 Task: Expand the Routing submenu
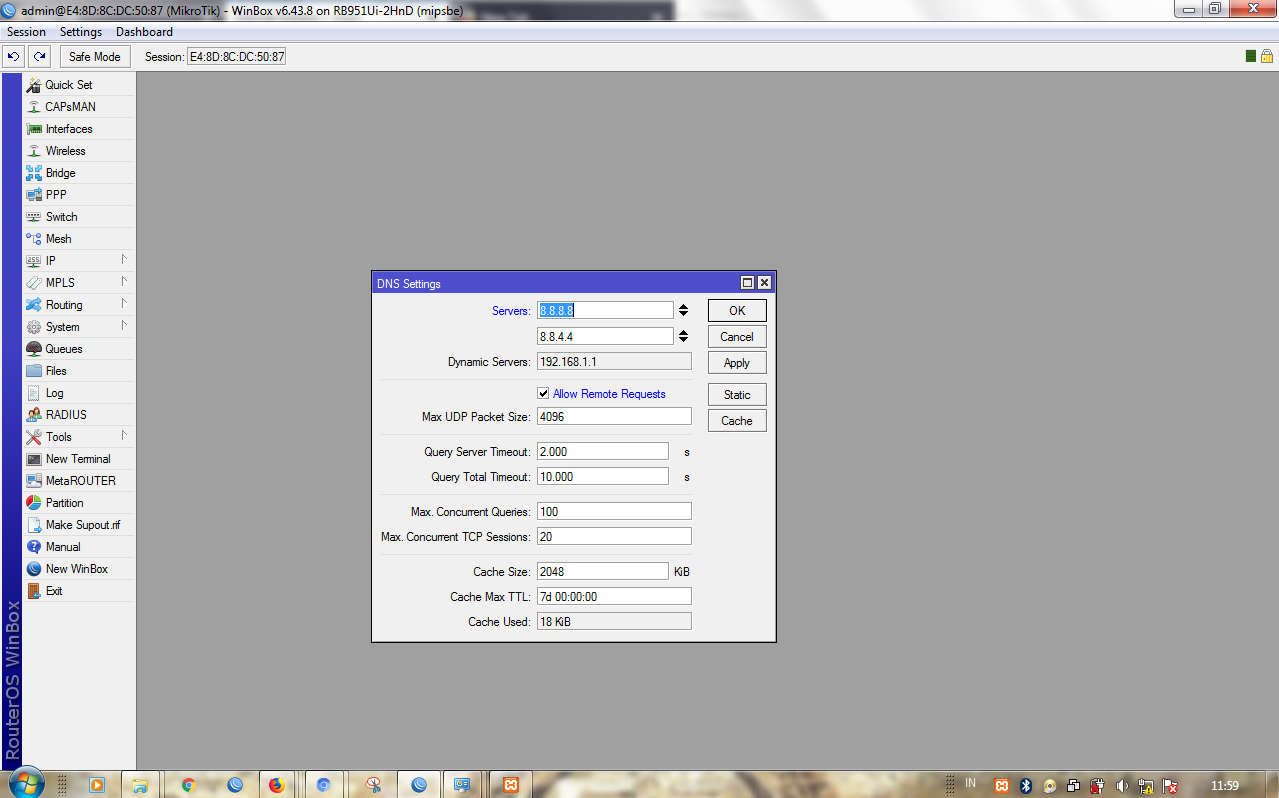pos(79,305)
